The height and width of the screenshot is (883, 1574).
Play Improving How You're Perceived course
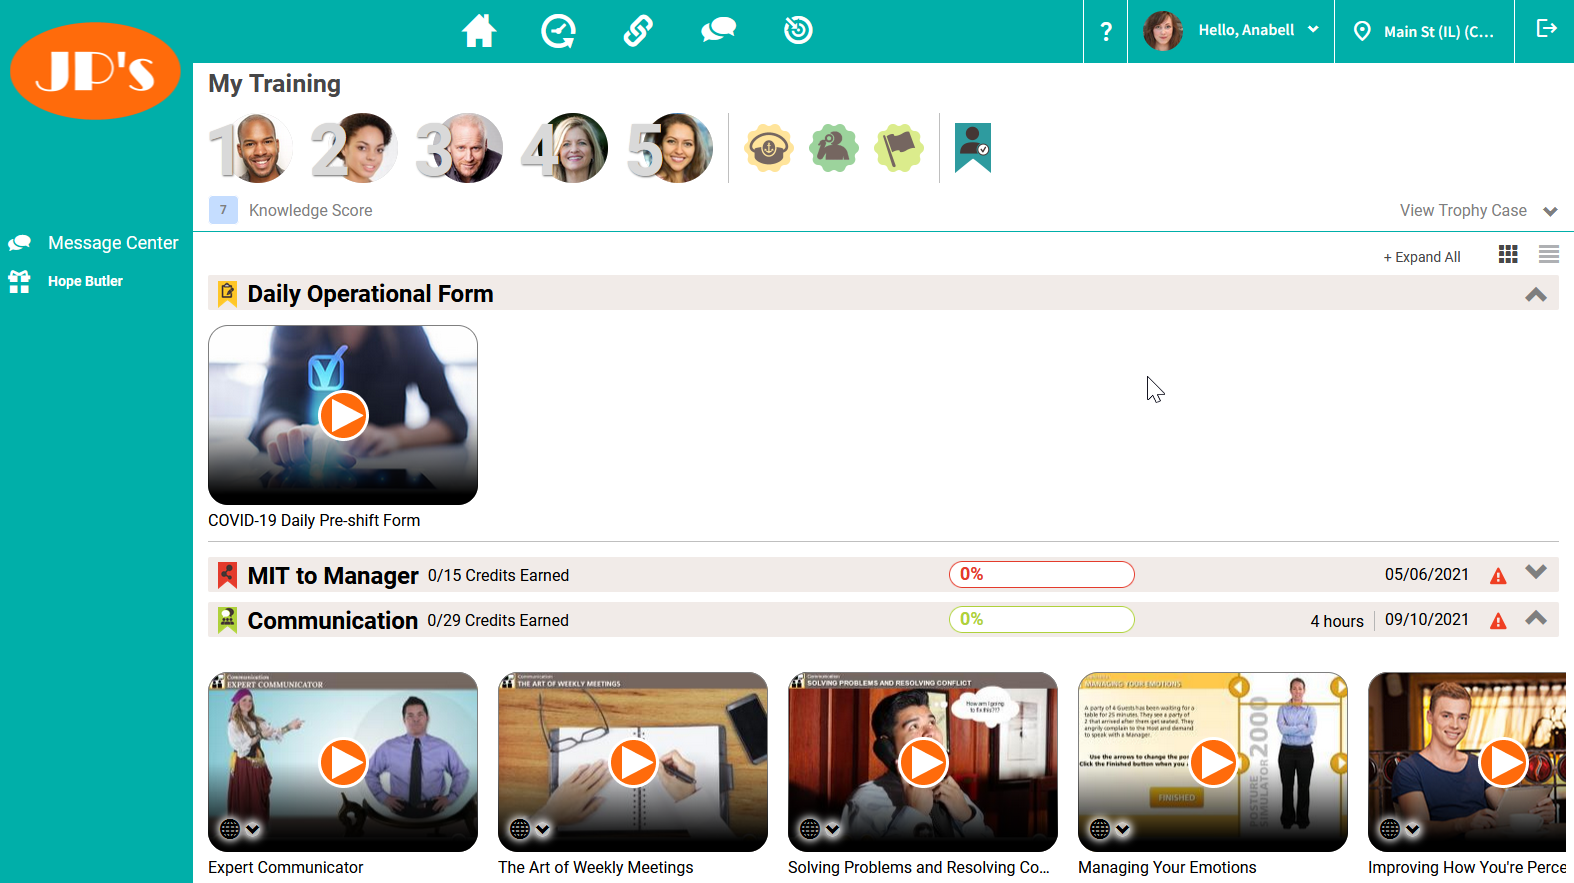1503,763
